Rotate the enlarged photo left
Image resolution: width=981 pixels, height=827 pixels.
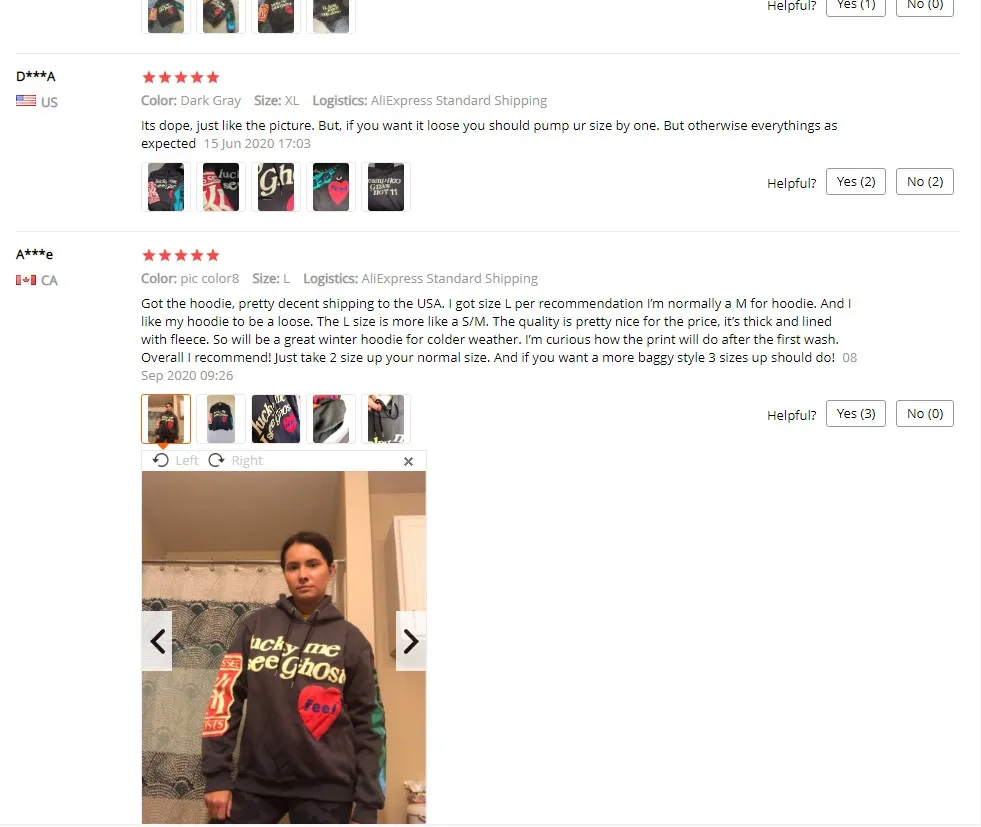[x=176, y=460]
